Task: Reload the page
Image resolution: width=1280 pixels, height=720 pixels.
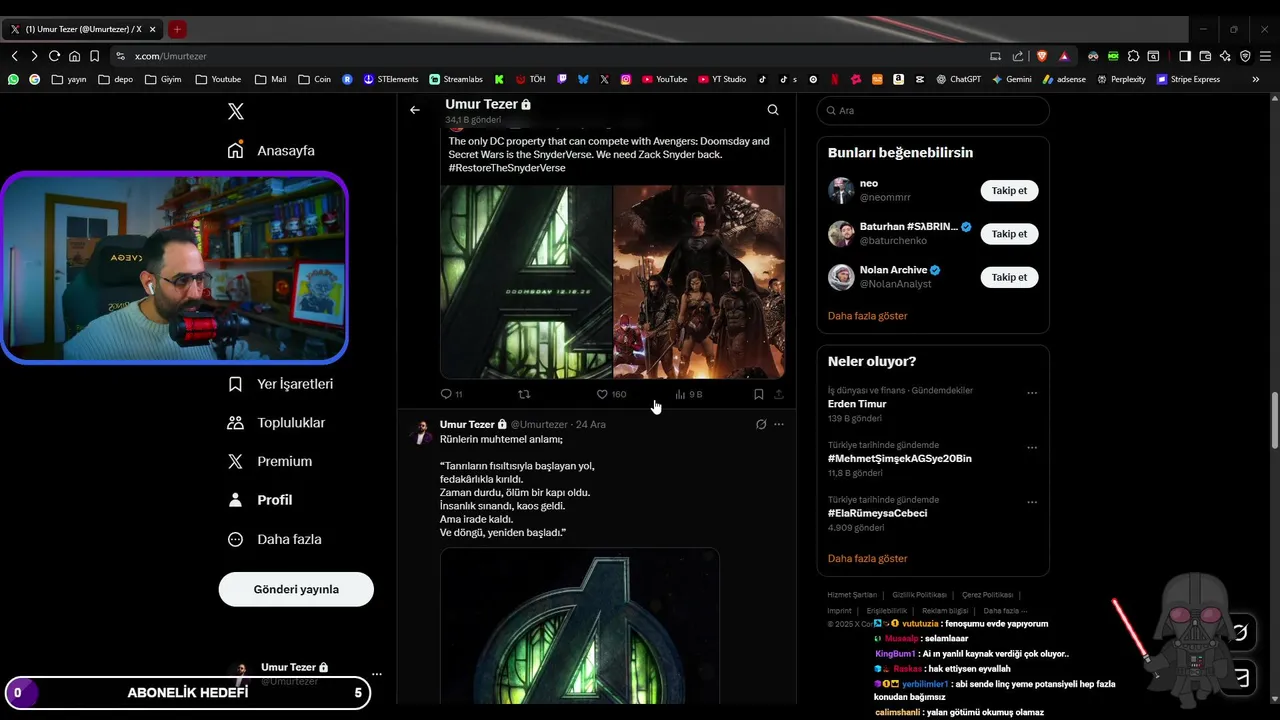Action: [x=54, y=56]
